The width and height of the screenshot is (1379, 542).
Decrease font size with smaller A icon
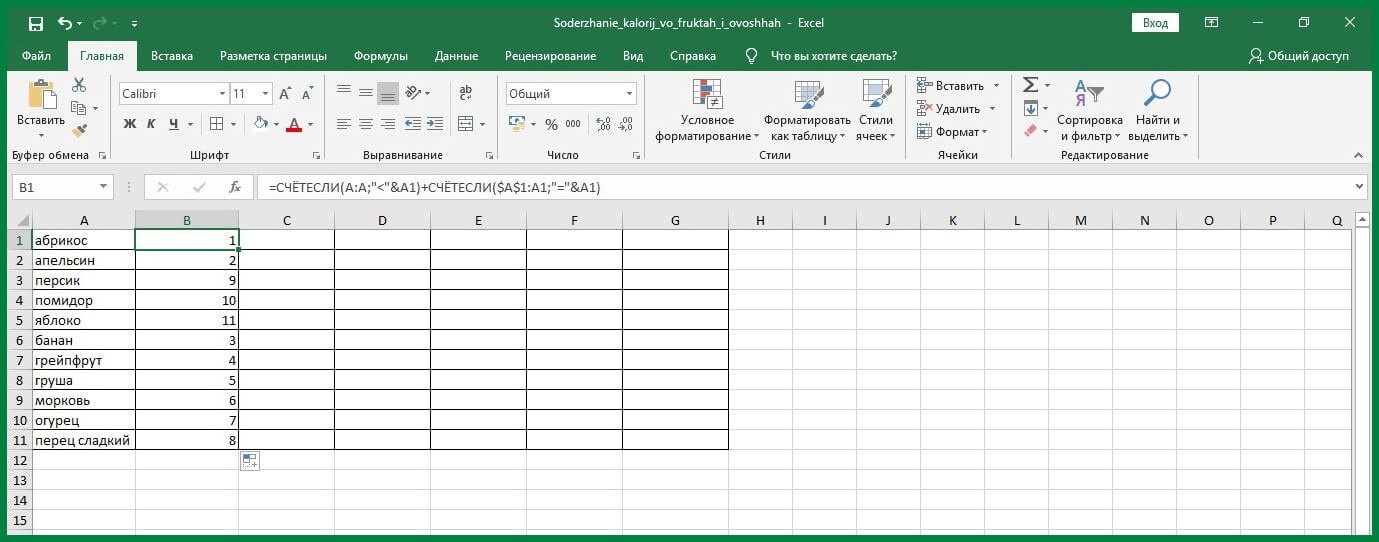(x=307, y=94)
